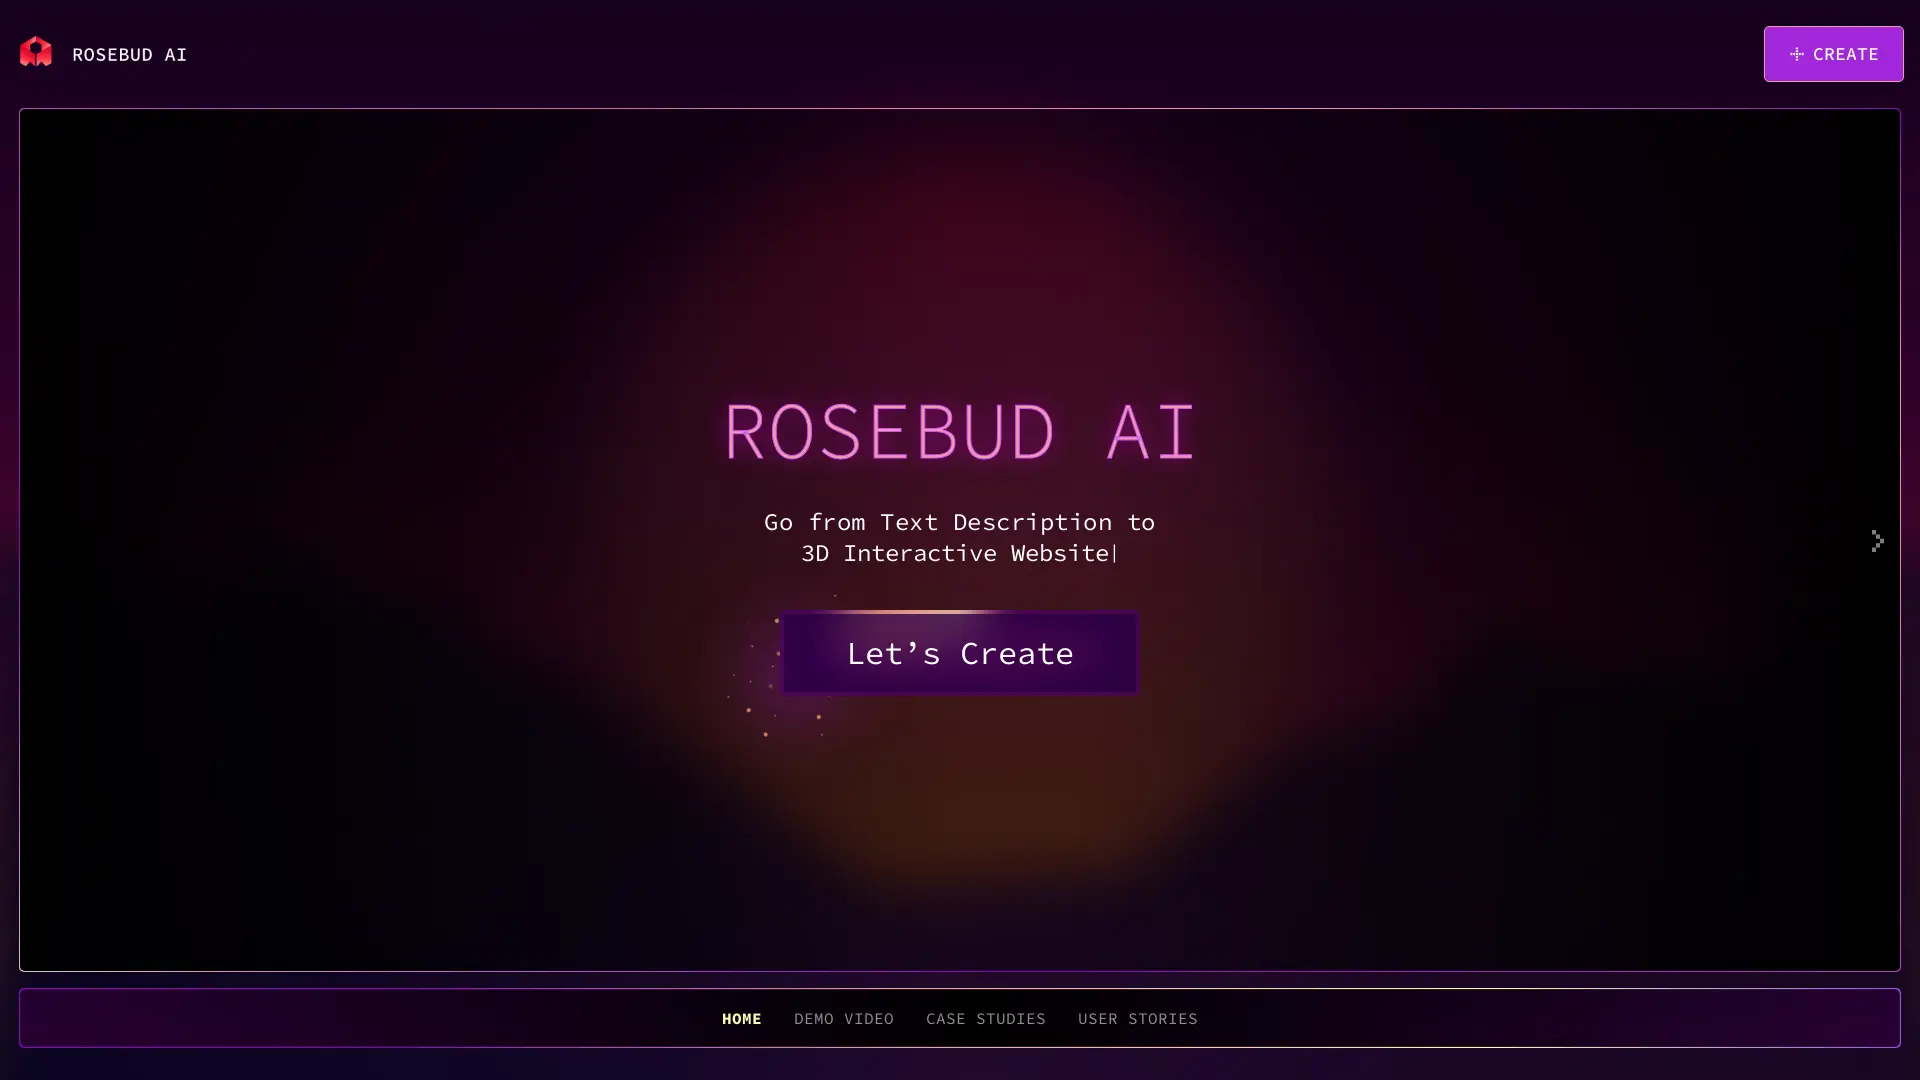Click the purple gradient bar above Let's Create
The image size is (1920, 1080).
coord(958,611)
